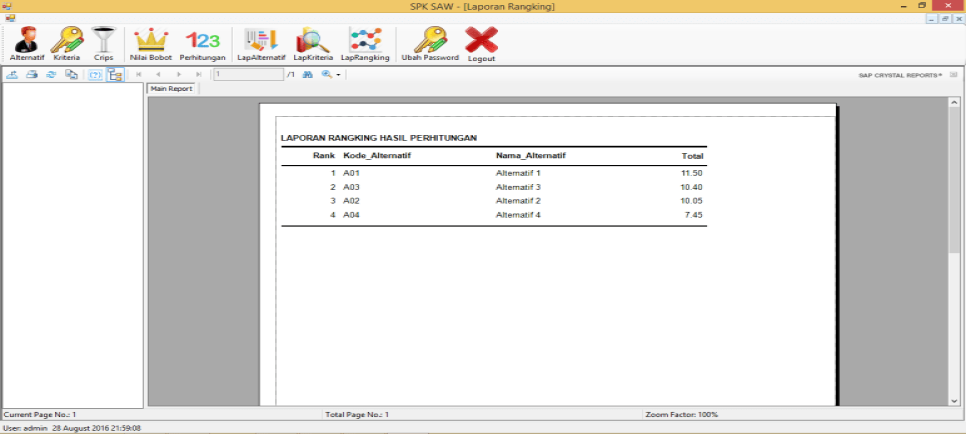Click the red Logout button
Image resolution: width=966 pixels, height=434 pixels.
click(481, 44)
